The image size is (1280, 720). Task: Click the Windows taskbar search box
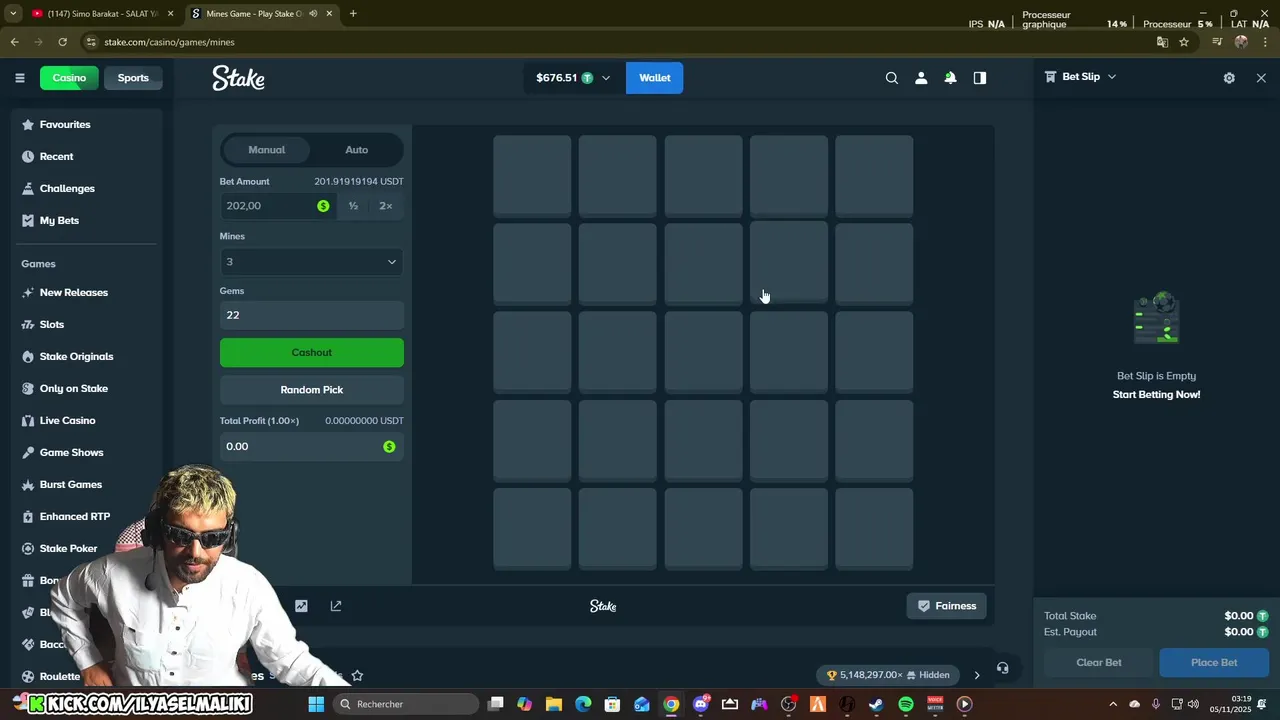tap(406, 704)
